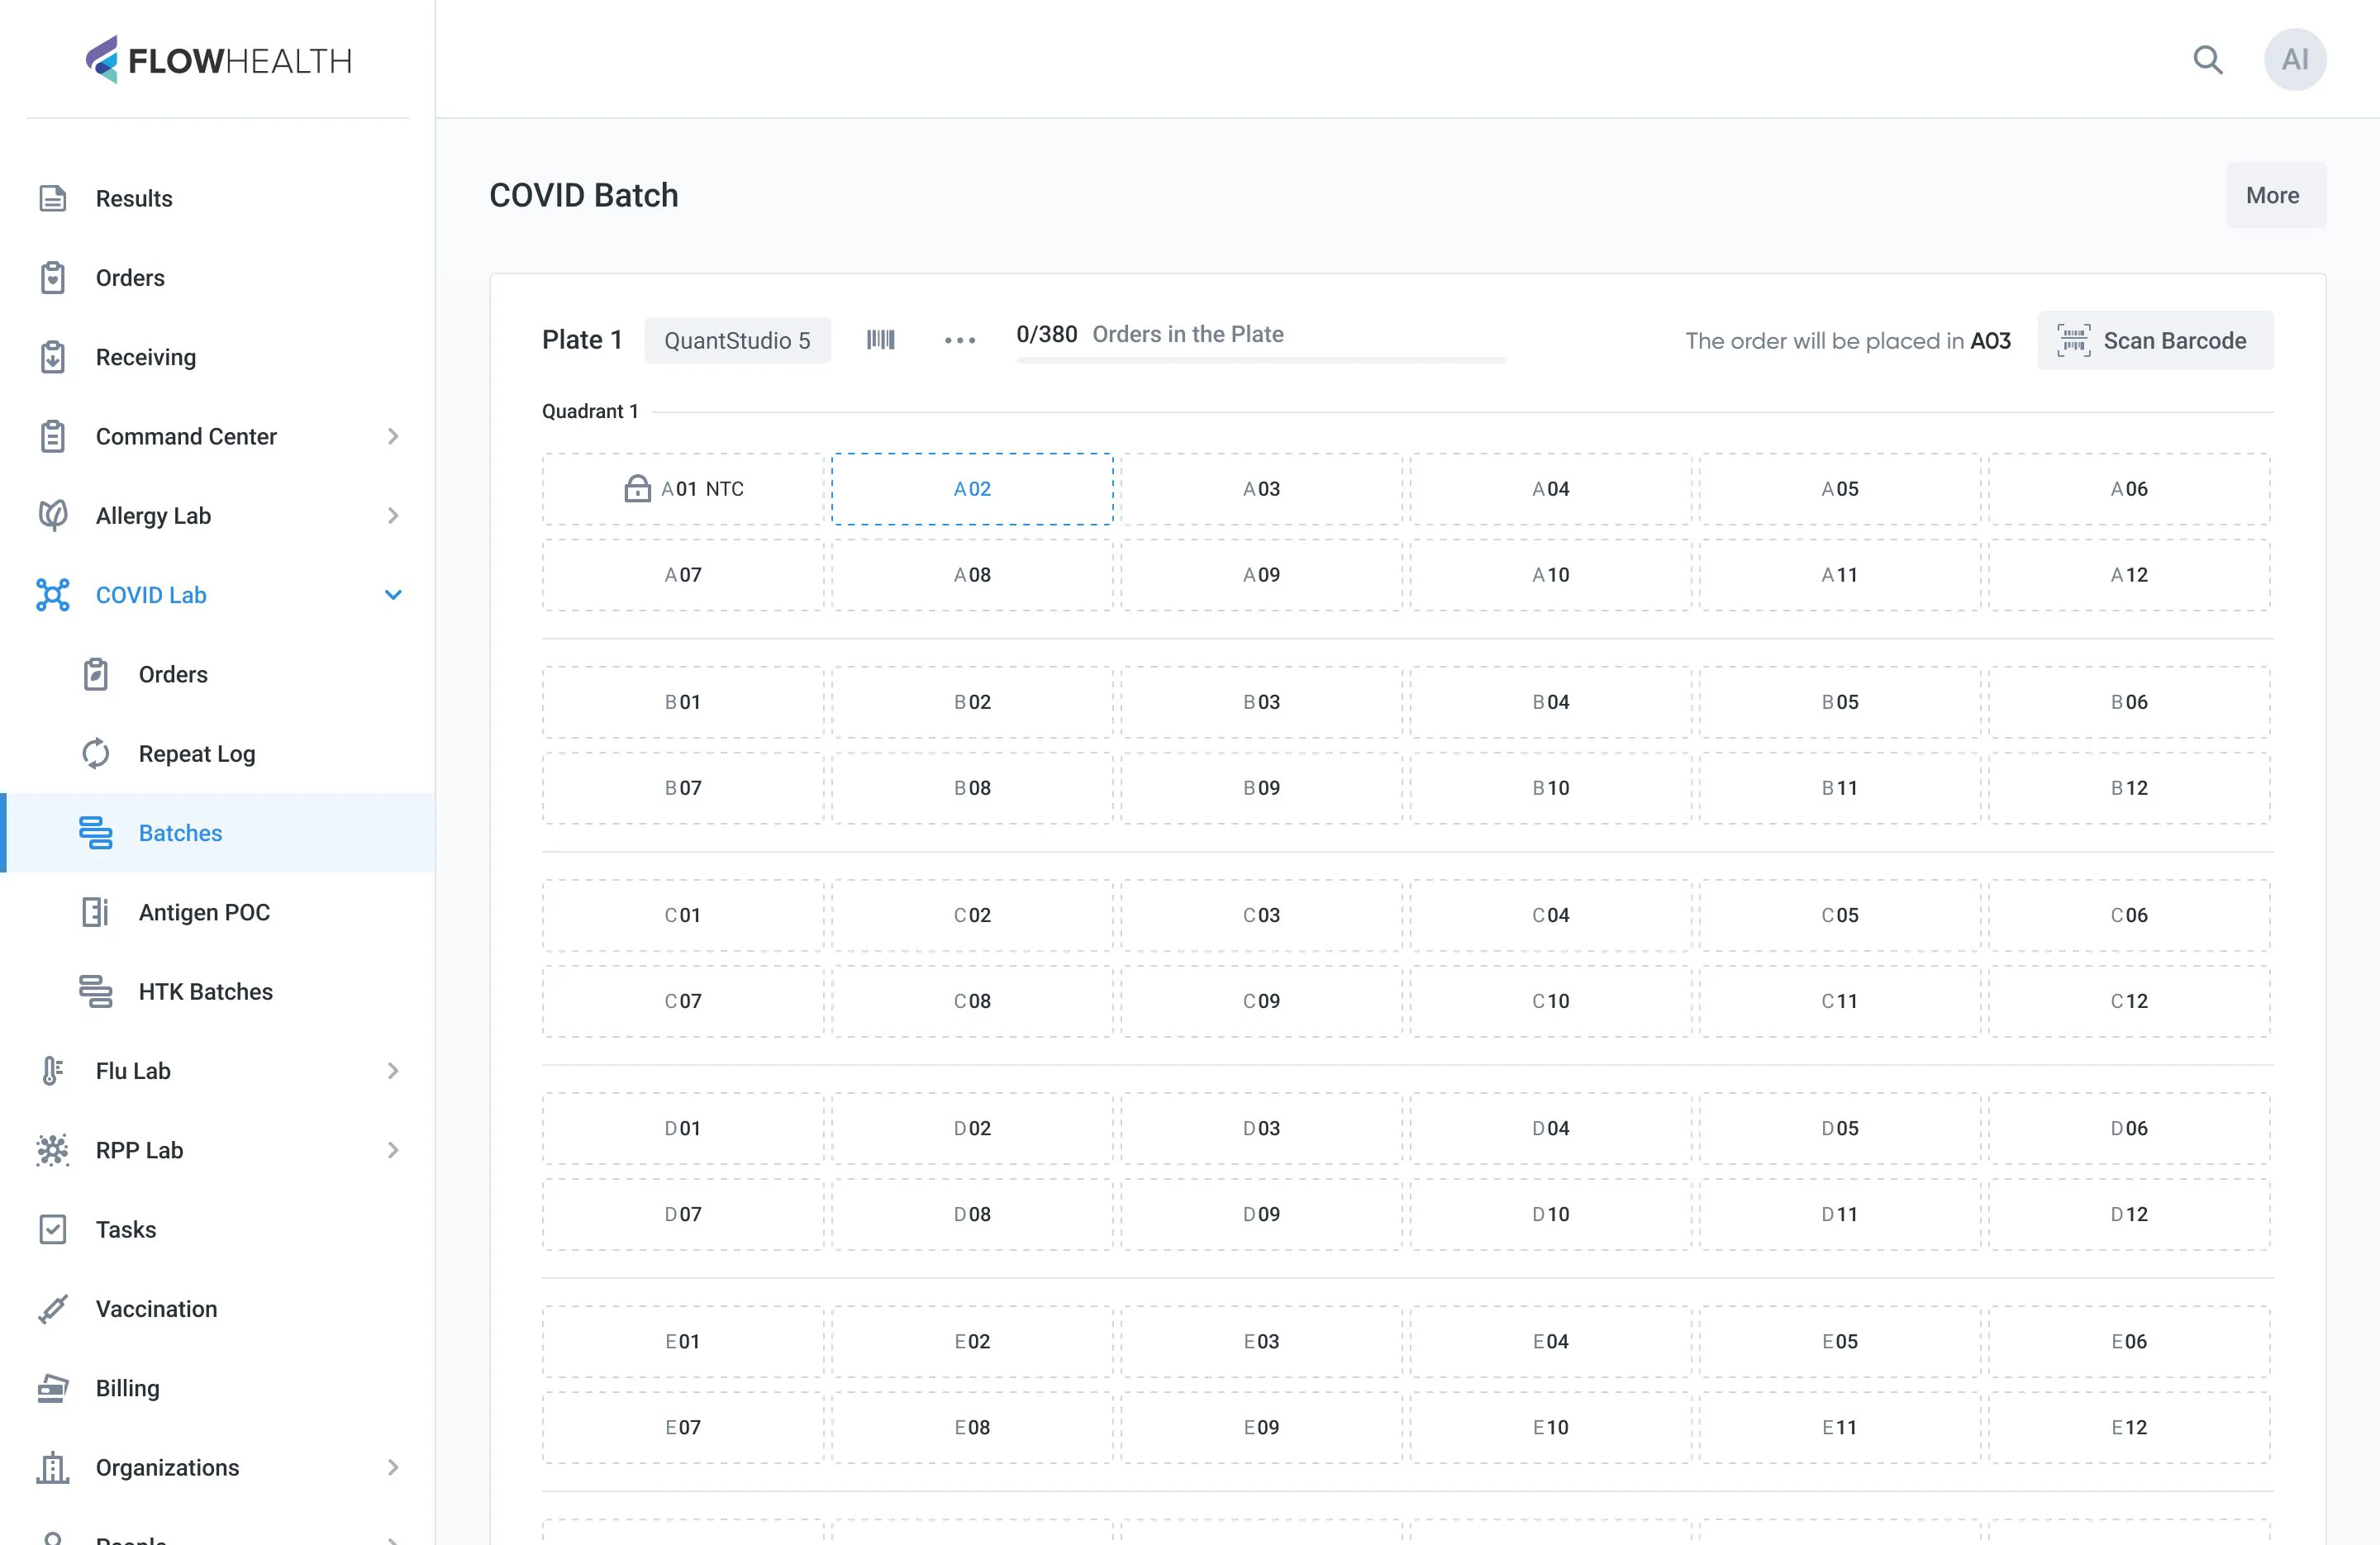Click the Repeat Log circular arrows icon

pos(96,753)
